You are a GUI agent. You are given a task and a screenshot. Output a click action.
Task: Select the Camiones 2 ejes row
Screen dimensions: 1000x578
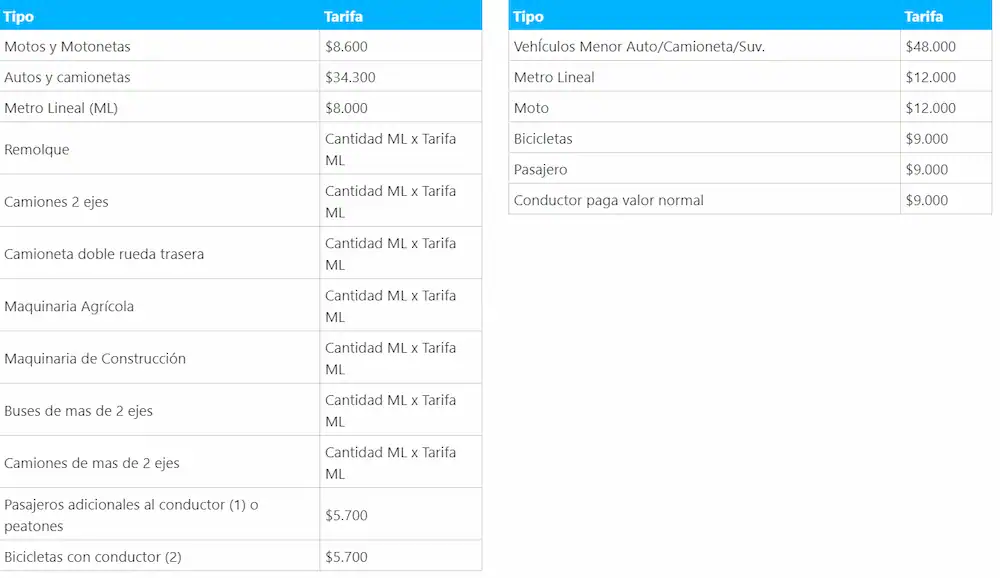[x=241, y=201]
